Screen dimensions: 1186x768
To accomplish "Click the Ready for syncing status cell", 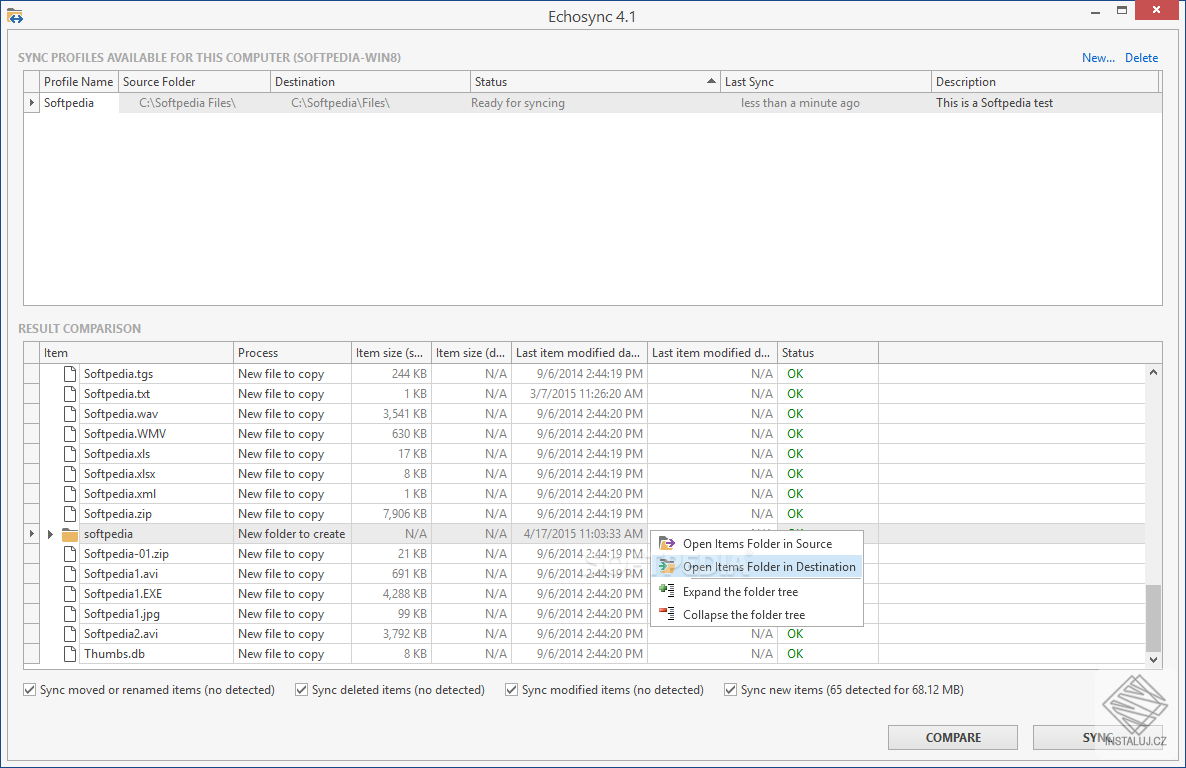I will click(x=595, y=103).
